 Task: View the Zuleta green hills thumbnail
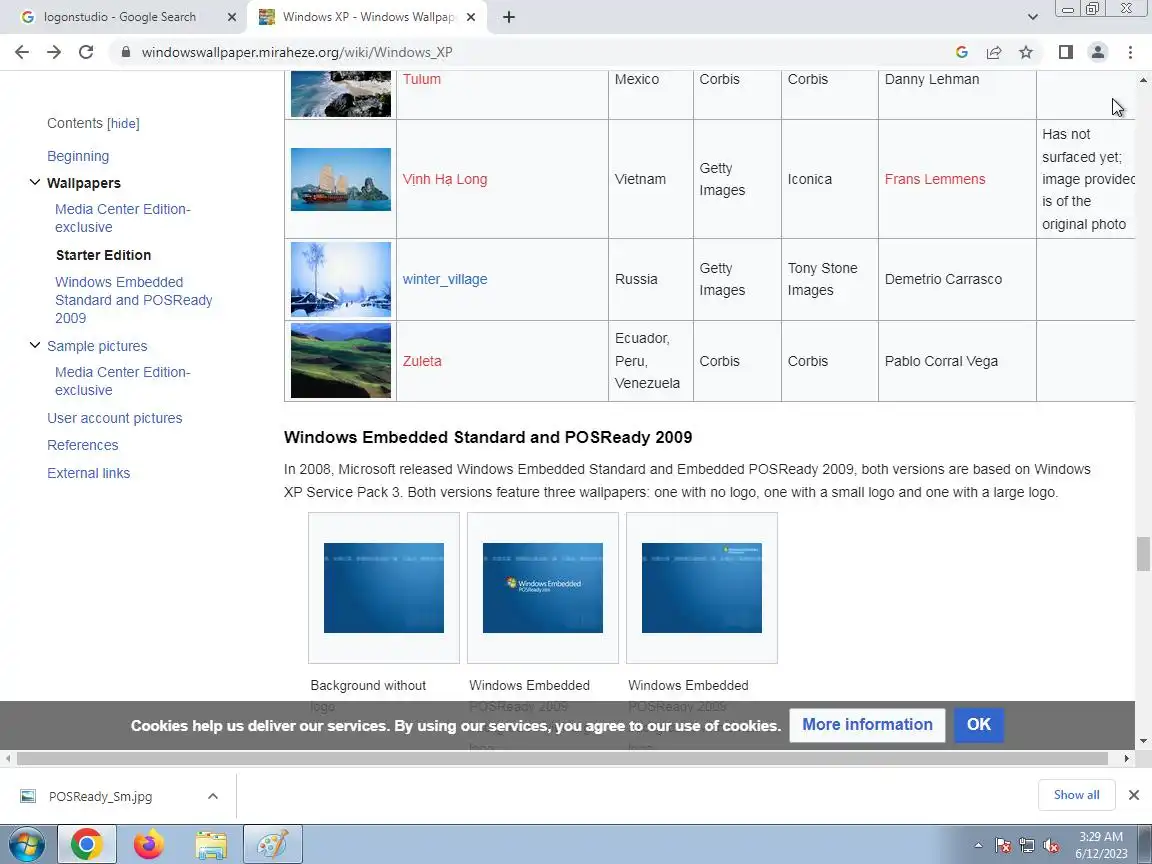click(x=341, y=361)
